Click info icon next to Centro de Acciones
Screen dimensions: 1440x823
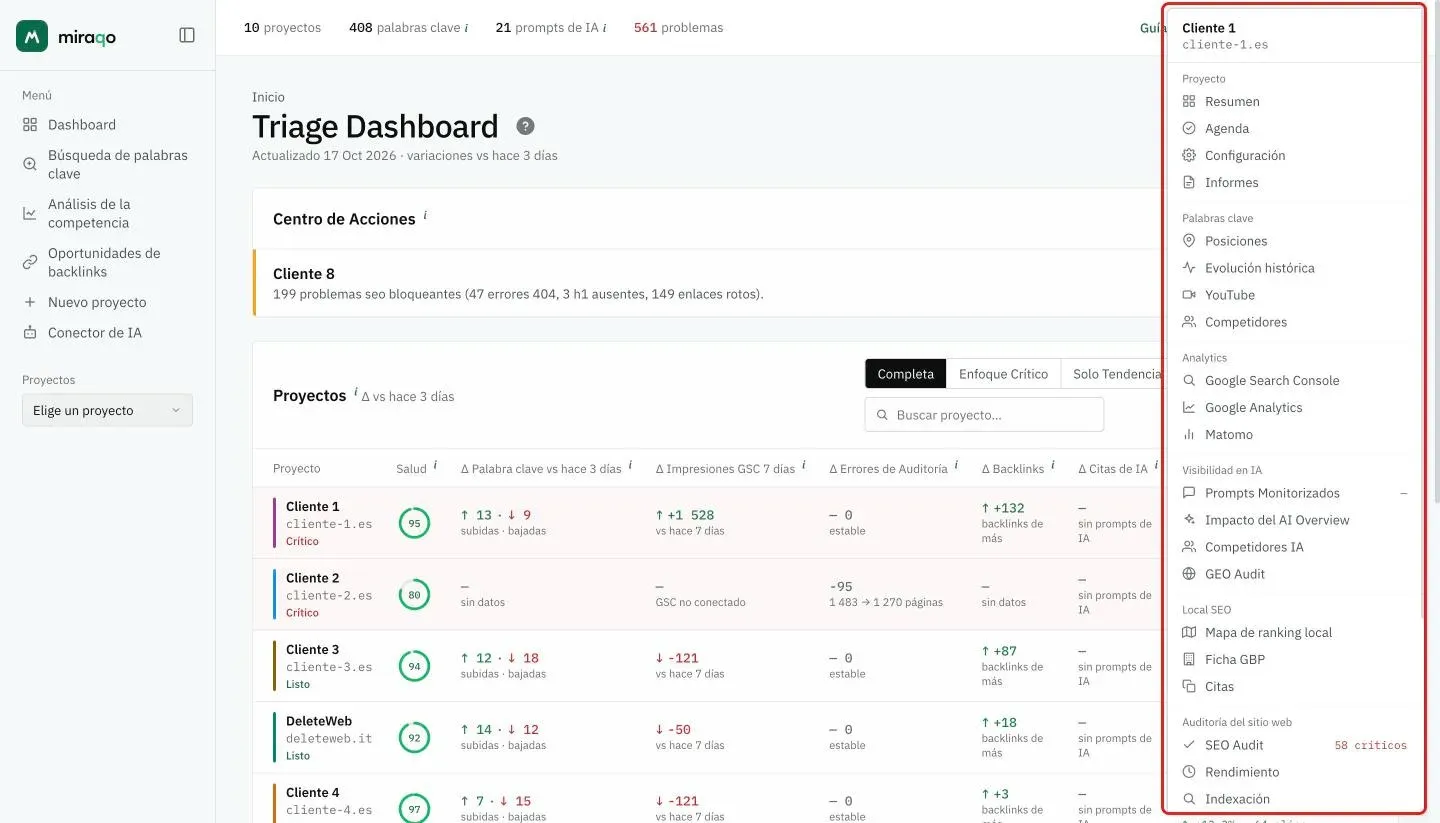point(425,215)
